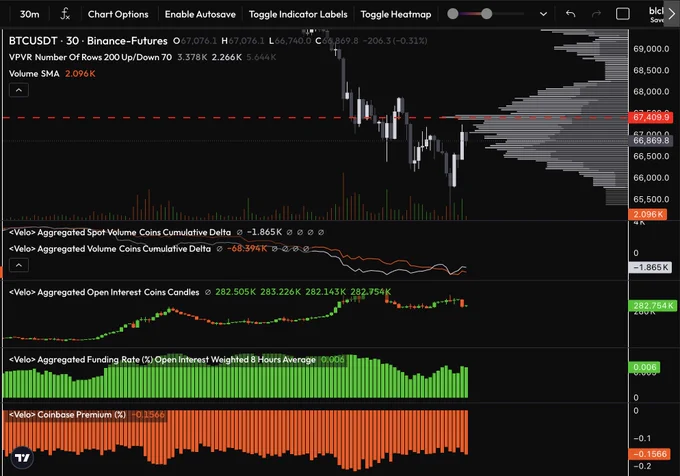
Task: Open the fullscreen square layout icon
Action: [x=623, y=14]
